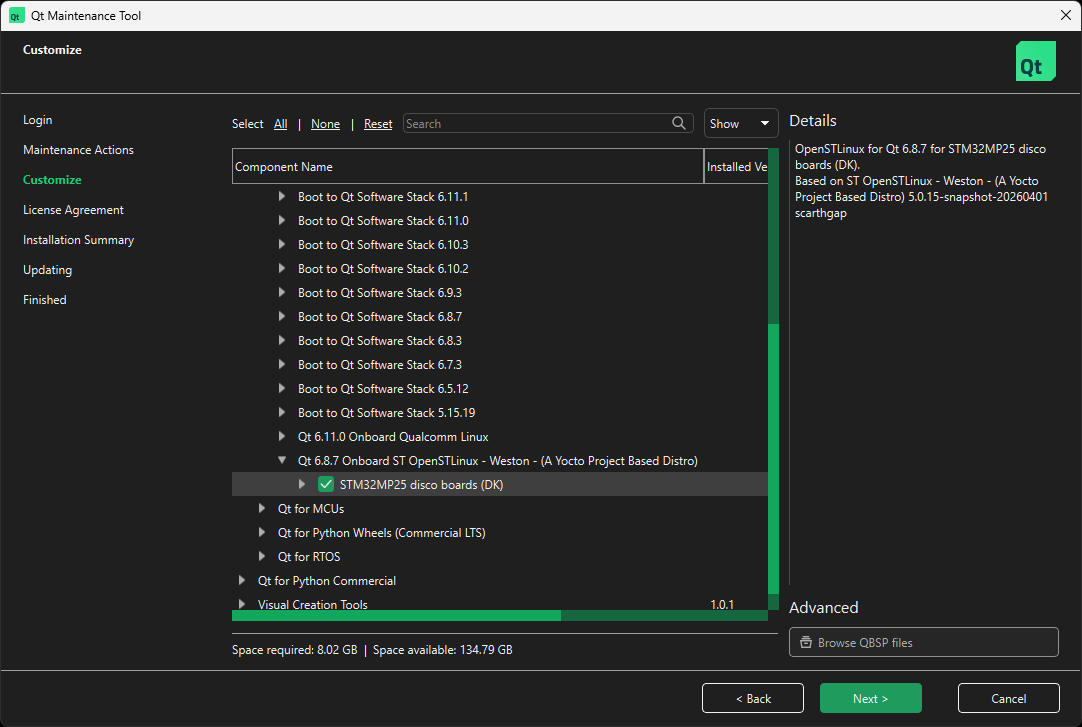Select Login from the sidebar
This screenshot has width=1082, height=727.
tap(37, 119)
